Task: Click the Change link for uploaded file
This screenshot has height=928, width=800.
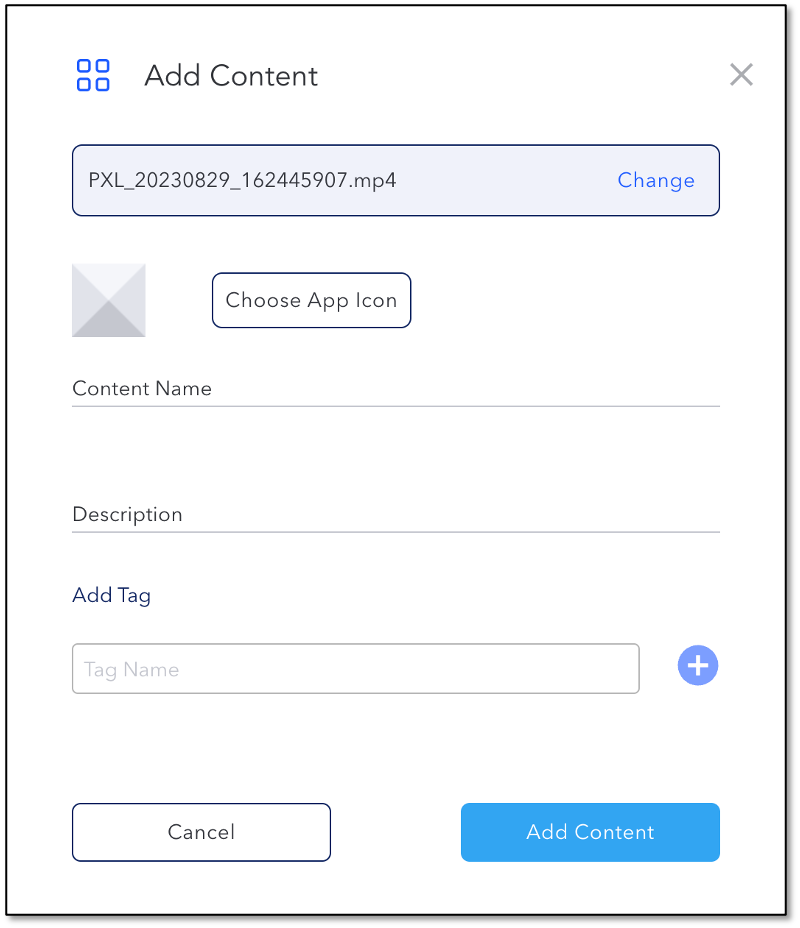Action: click(656, 180)
